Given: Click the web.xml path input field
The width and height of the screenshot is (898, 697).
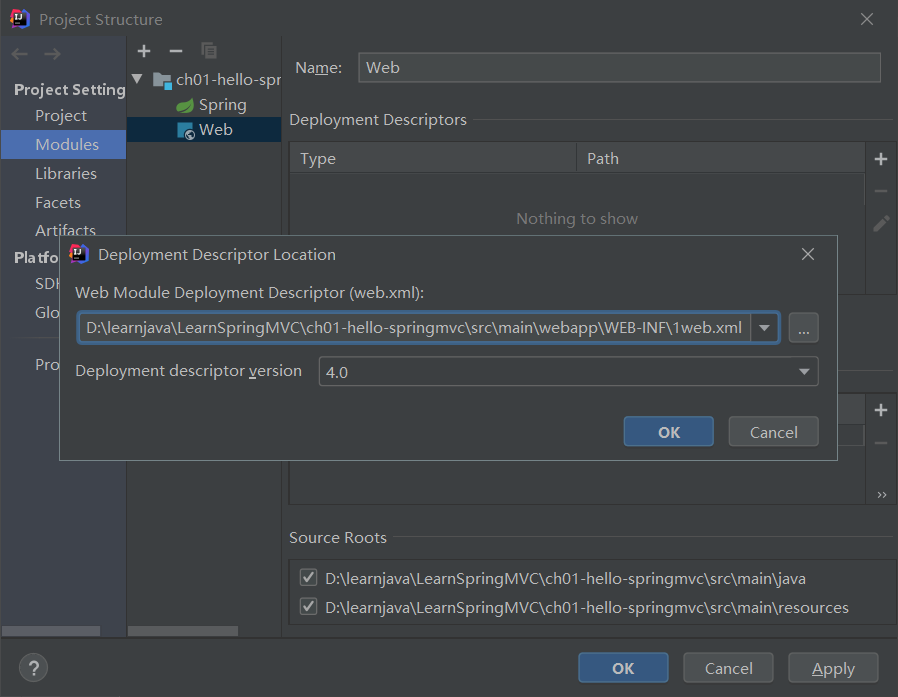Looking at the screenshot, I should coord(415,328).
